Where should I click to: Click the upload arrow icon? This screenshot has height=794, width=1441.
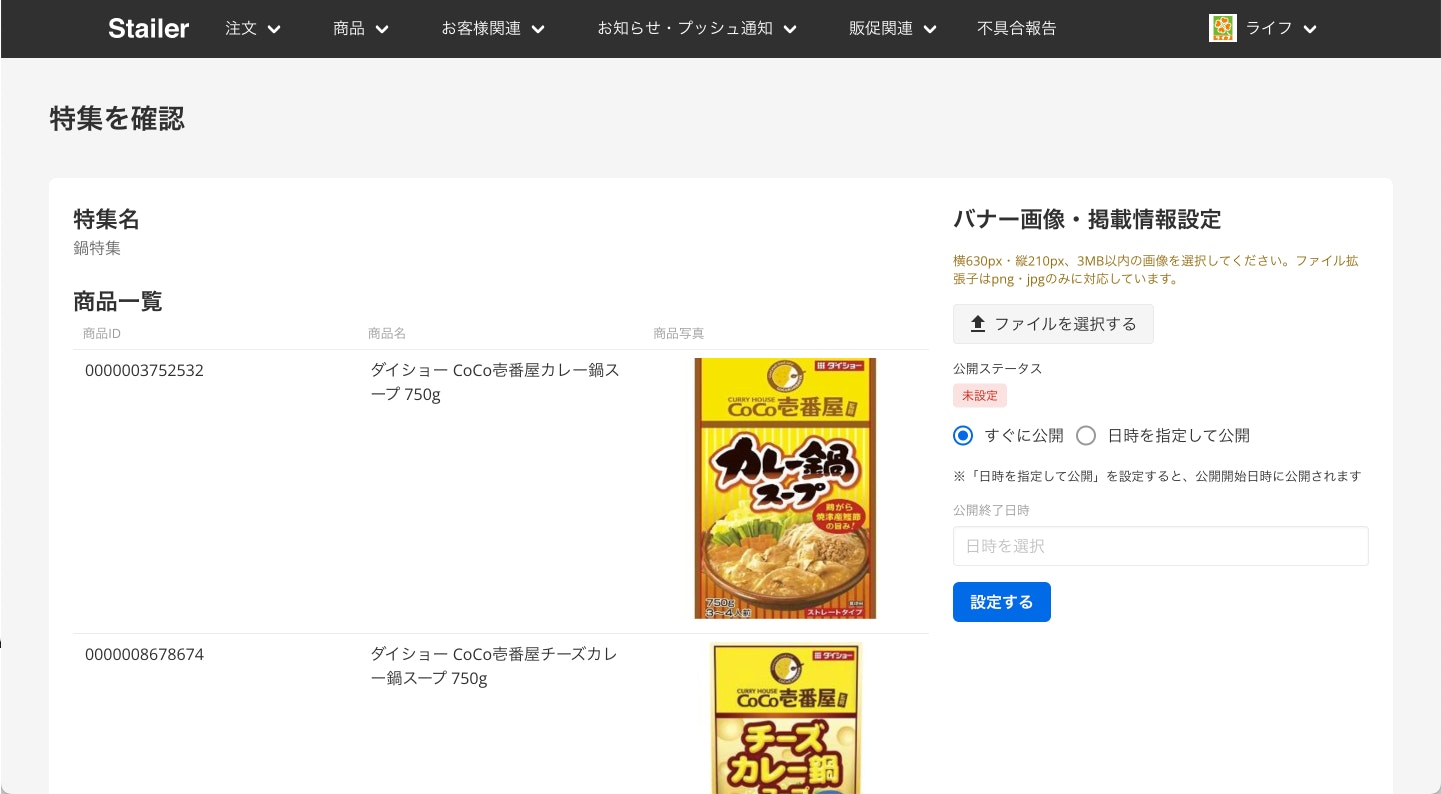[x=978, y=324]
